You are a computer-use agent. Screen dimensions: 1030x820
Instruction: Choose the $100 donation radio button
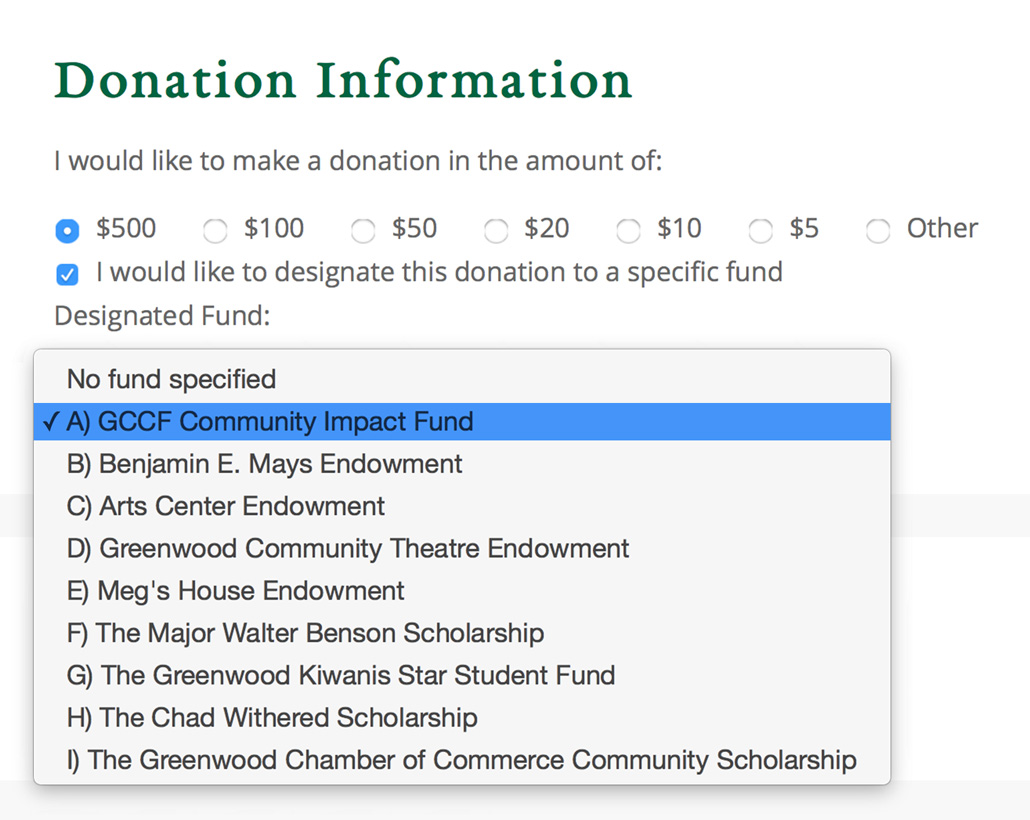coord(215,231)
